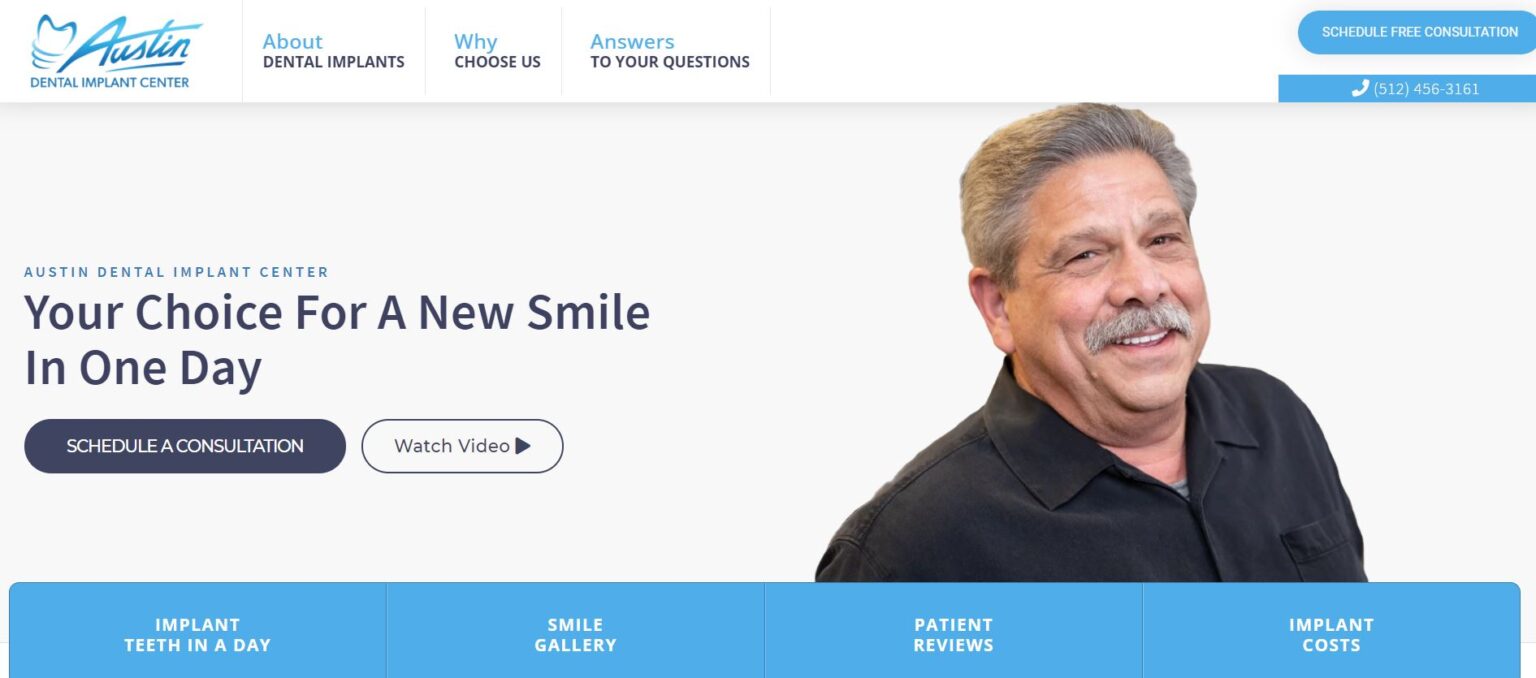This screenshot has width=1536, height=678.
Task: Select the Implant Teeth In A Day tab
Action: tap(198, 634)
